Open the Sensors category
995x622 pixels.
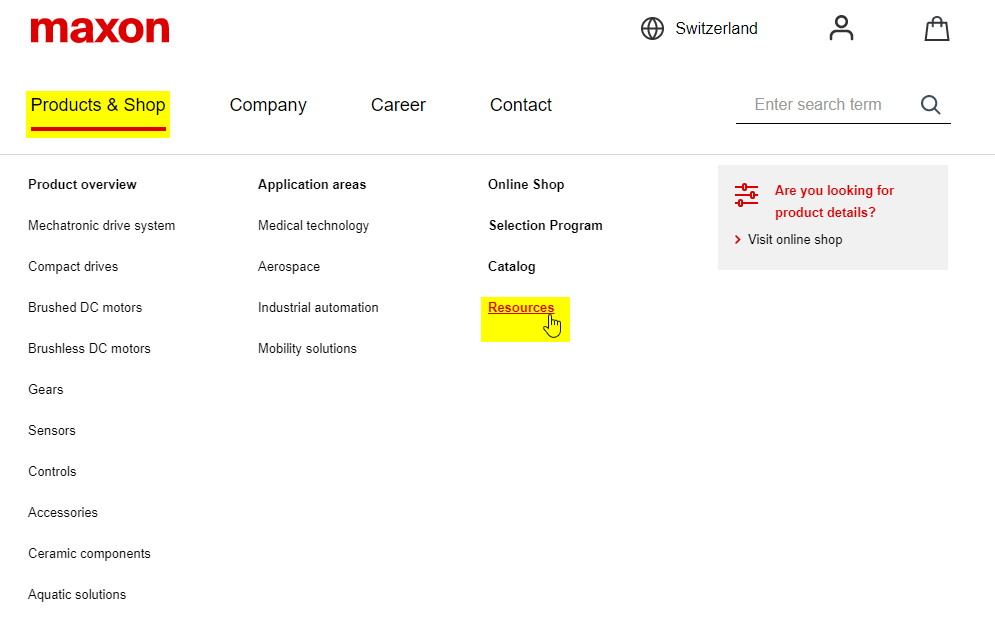[x=52, y=430]
